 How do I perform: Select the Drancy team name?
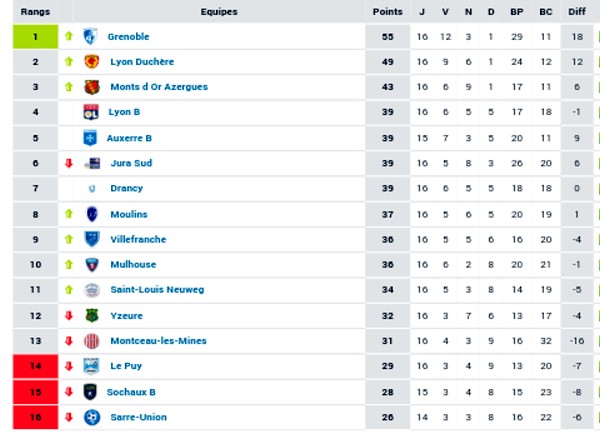pyautogui.click(x=126, y=188)
